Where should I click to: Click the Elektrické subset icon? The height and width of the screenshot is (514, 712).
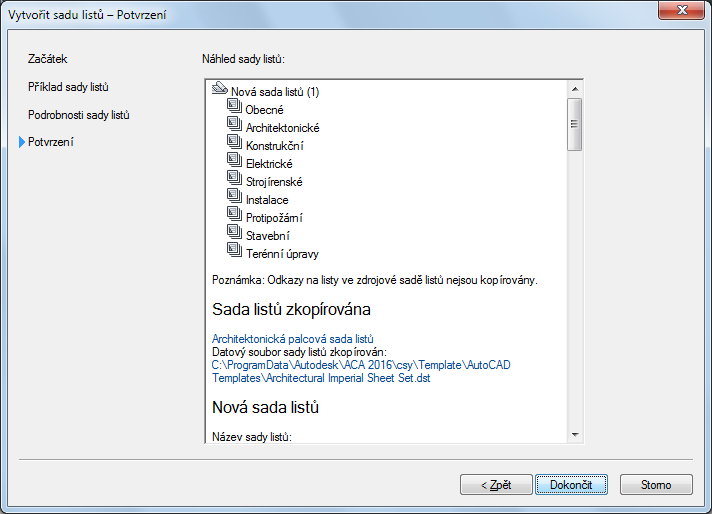(x=235, y=163)
